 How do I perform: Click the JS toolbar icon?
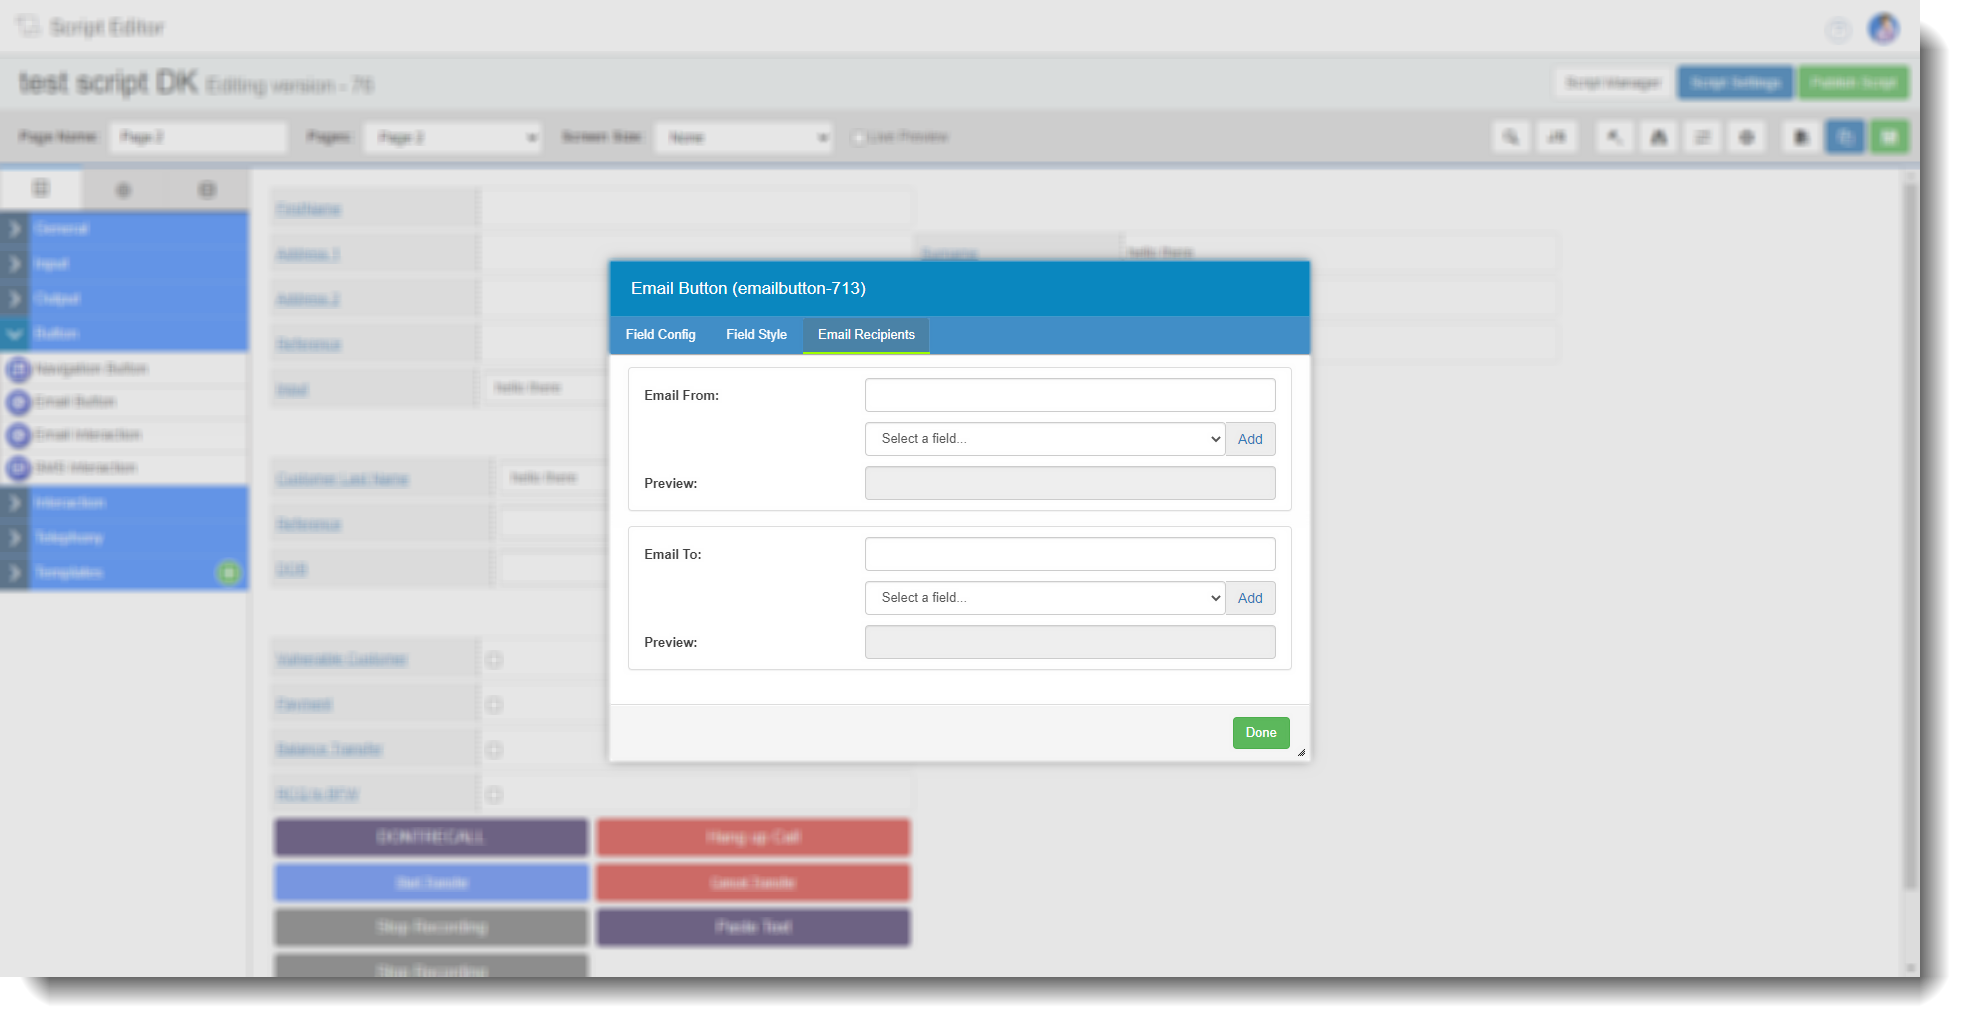1557,137
